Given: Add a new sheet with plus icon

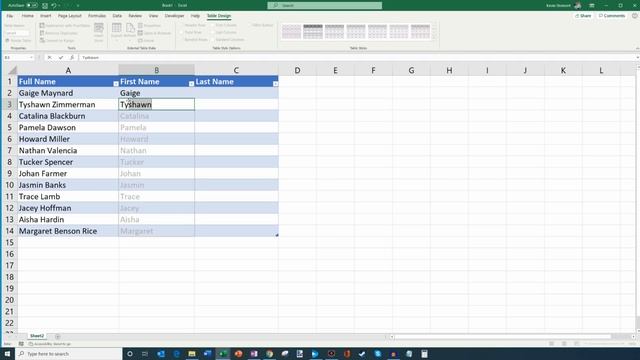Looking at the screenshot, I should tap(58, 336).
